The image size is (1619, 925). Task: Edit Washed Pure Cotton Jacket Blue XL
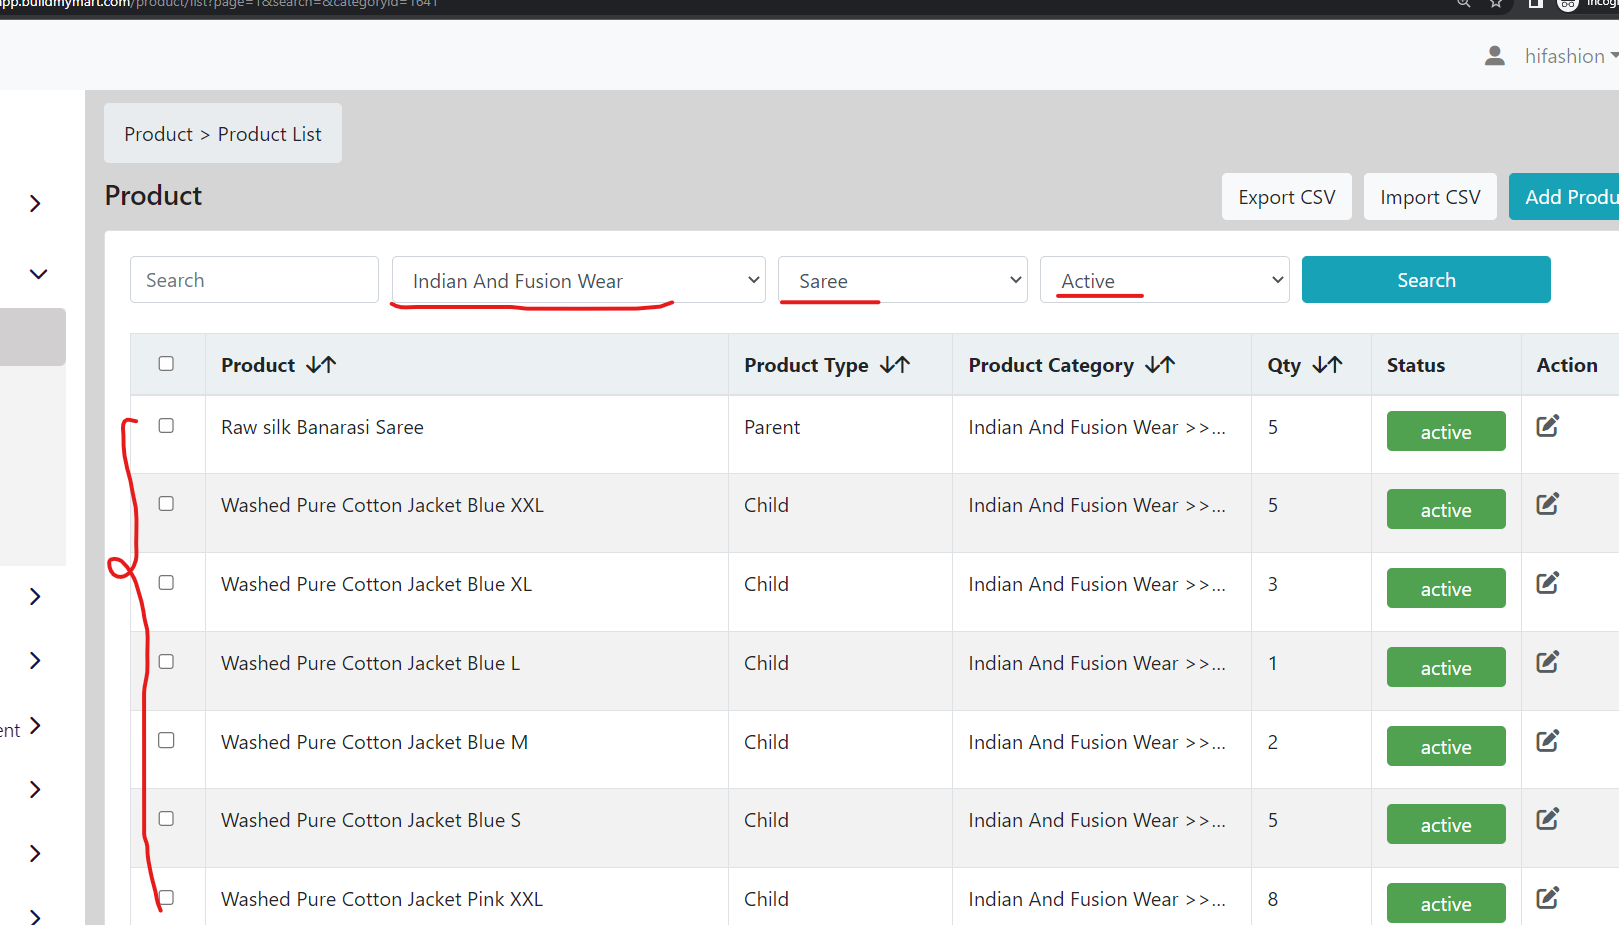point(1547,583)
